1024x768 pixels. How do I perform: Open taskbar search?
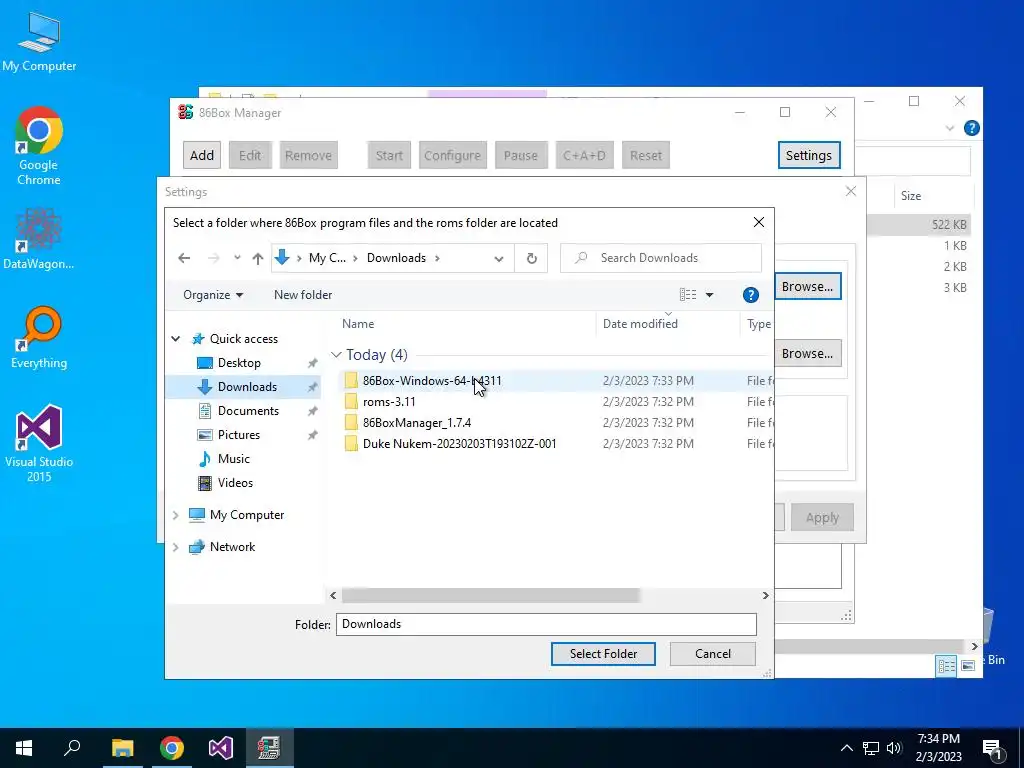pyautogui.click(x=72, y=748)
